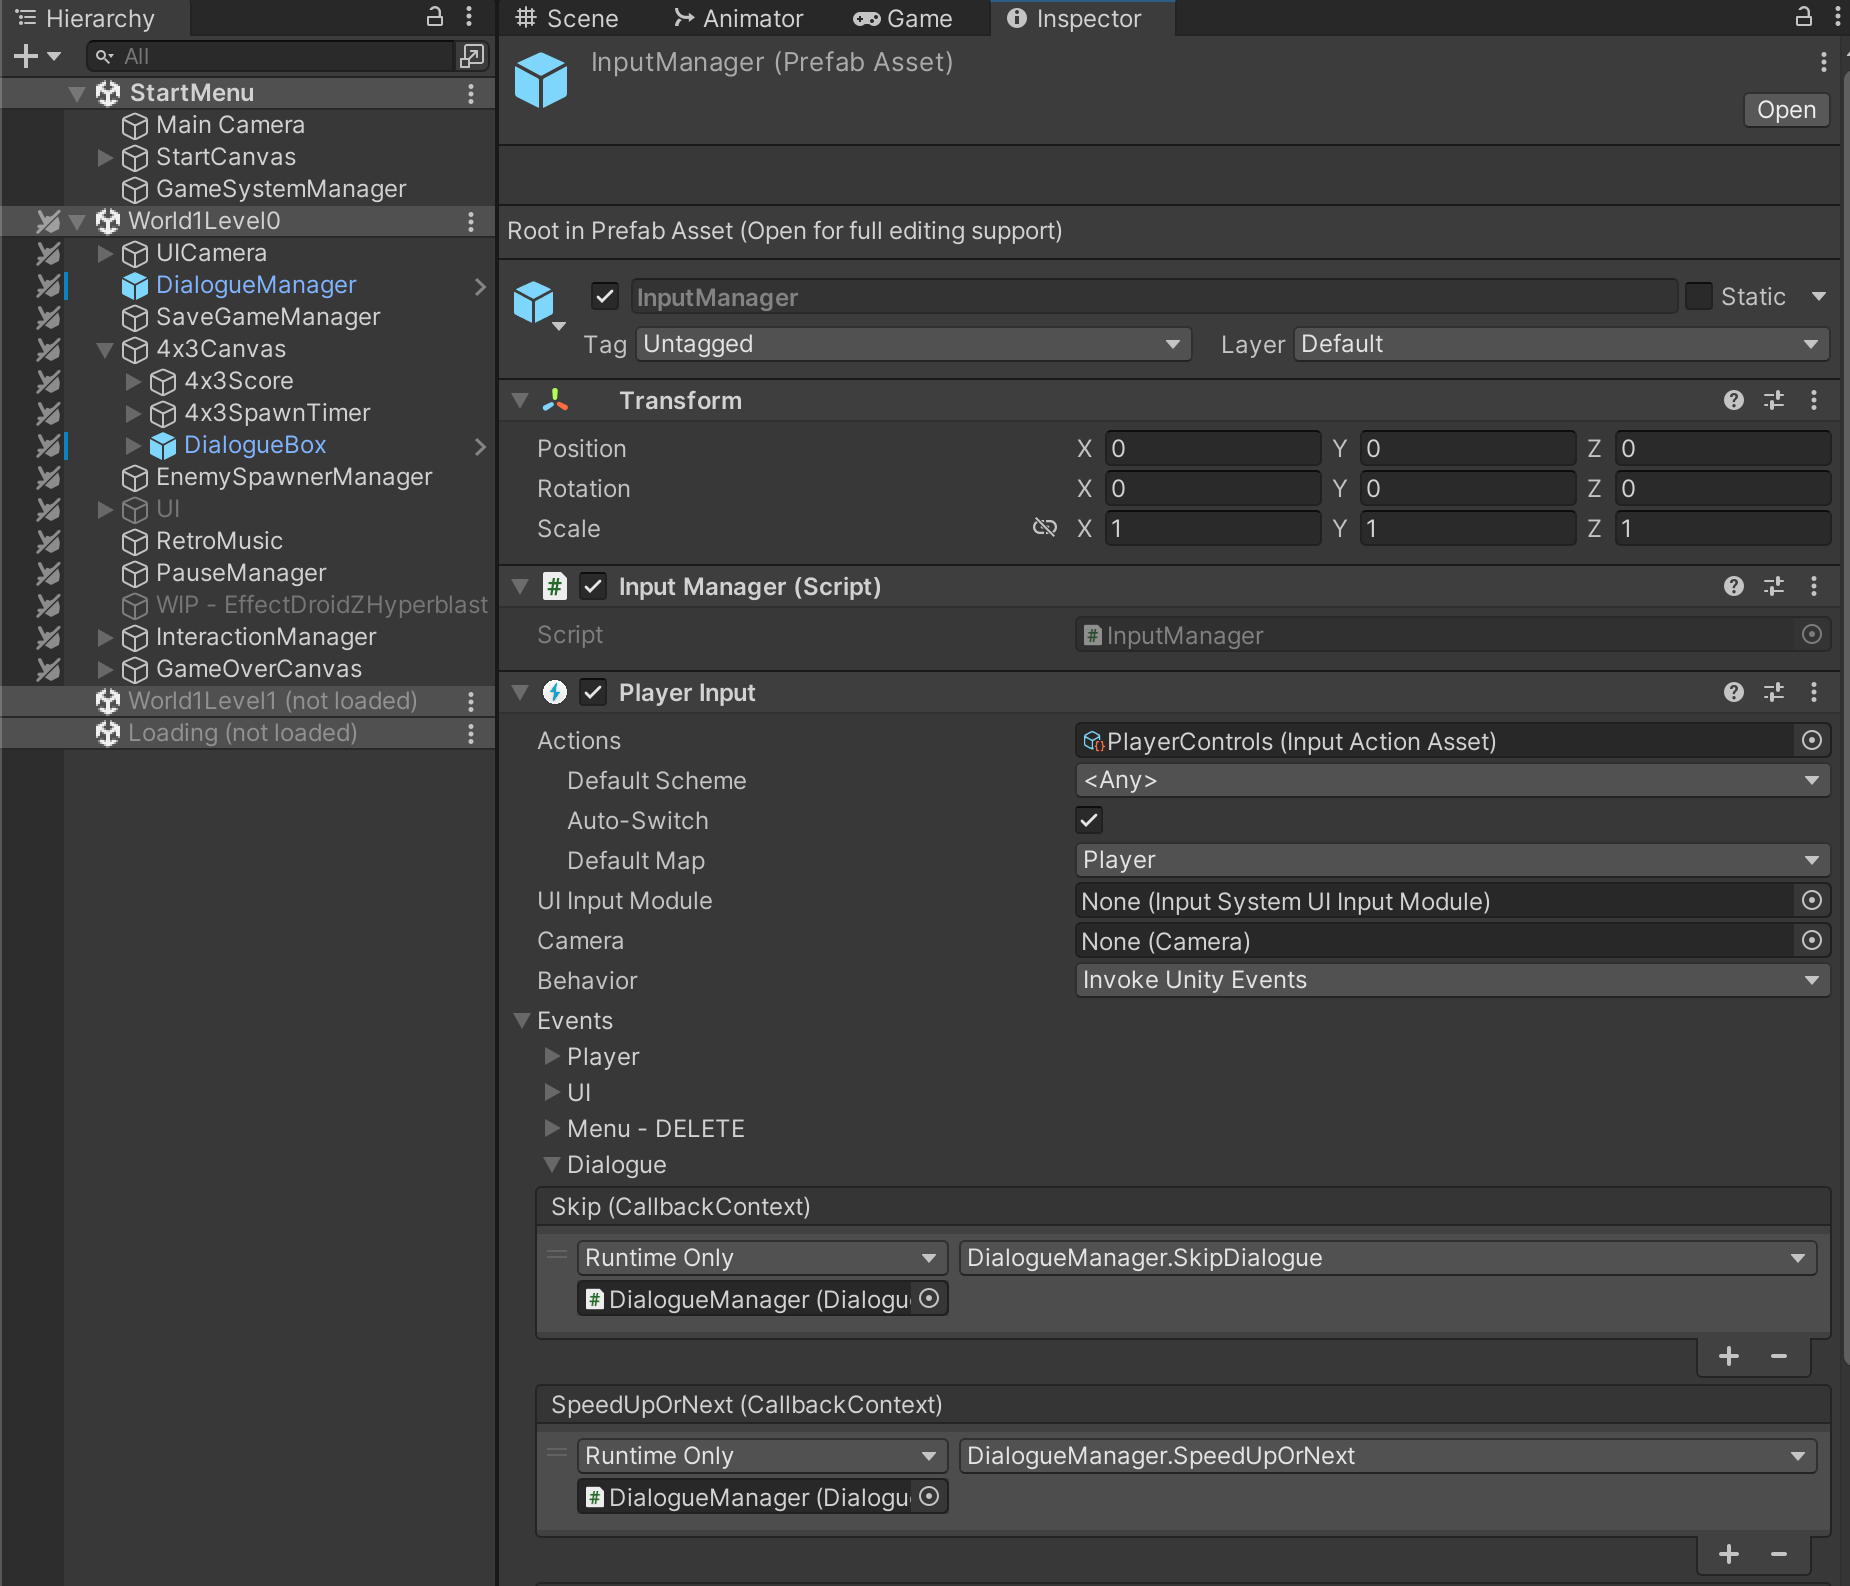Click the Open prefab button

click(1786, 109)
